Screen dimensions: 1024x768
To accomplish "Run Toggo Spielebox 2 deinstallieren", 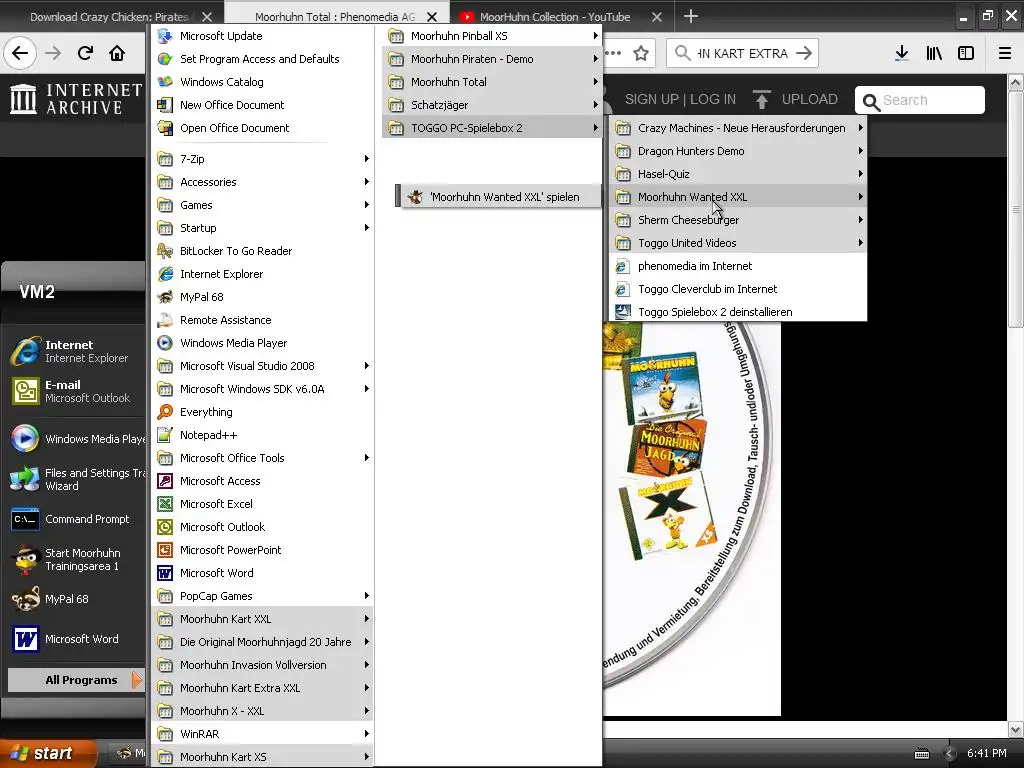I will [x=738, y=312].
